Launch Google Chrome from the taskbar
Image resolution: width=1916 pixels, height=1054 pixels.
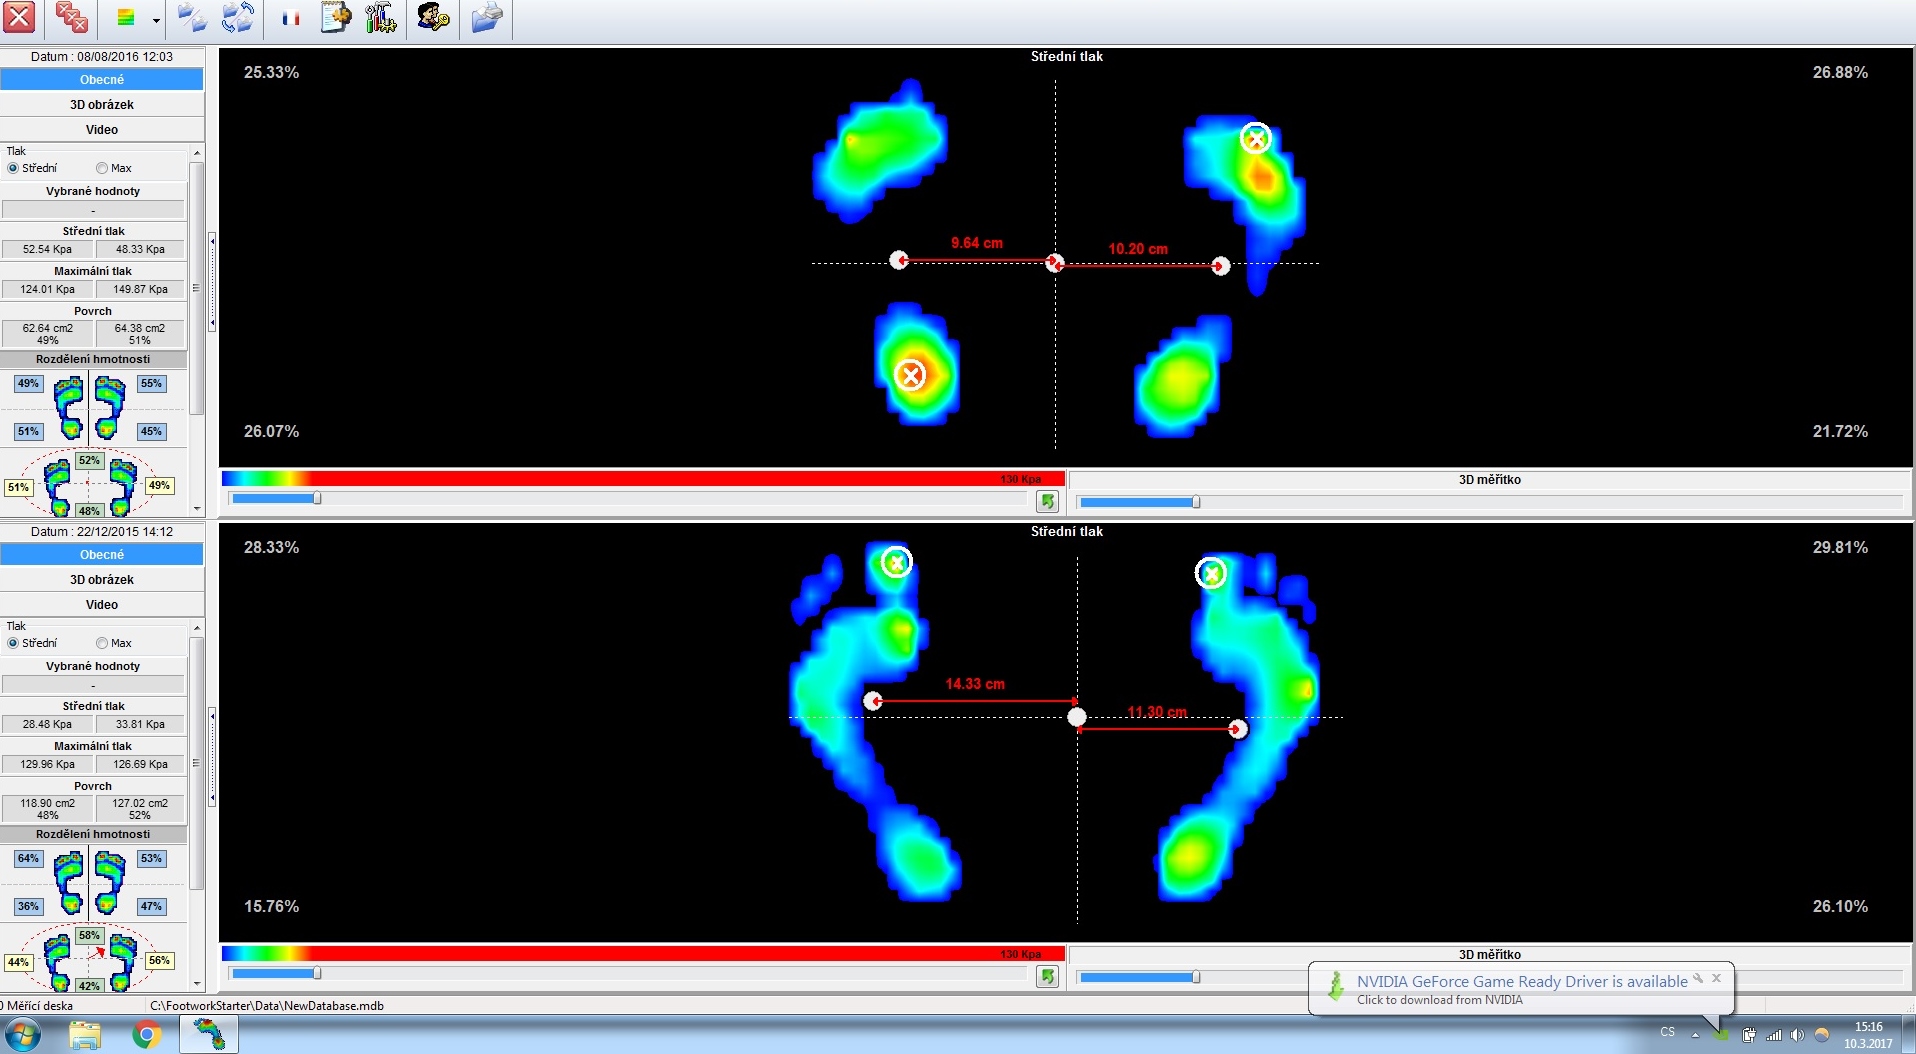point(147,1035)
